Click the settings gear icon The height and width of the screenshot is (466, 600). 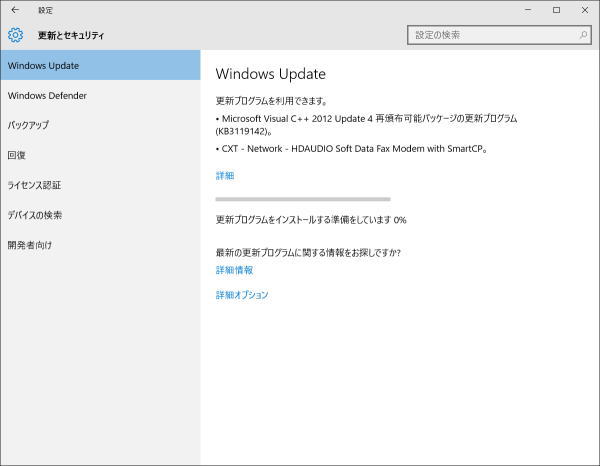click(x=15, y=35)
